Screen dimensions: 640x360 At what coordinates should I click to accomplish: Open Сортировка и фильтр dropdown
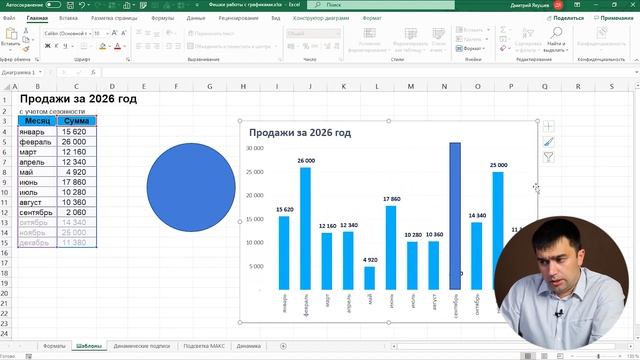[x=528, y=39]
